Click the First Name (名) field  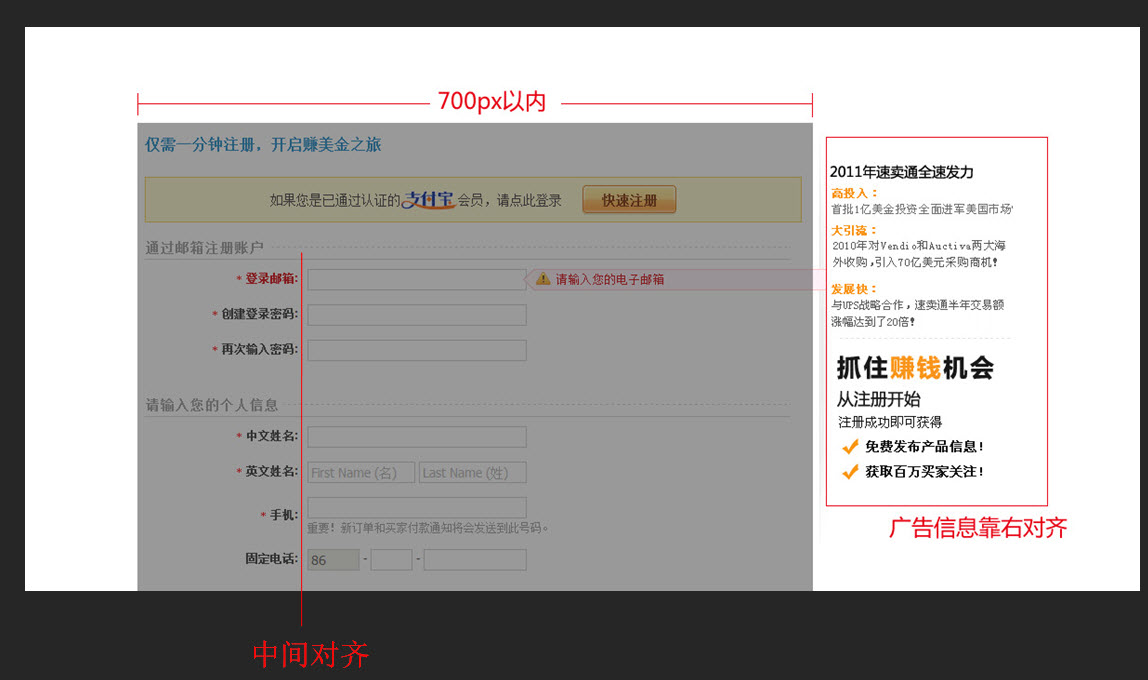(361, 473)
